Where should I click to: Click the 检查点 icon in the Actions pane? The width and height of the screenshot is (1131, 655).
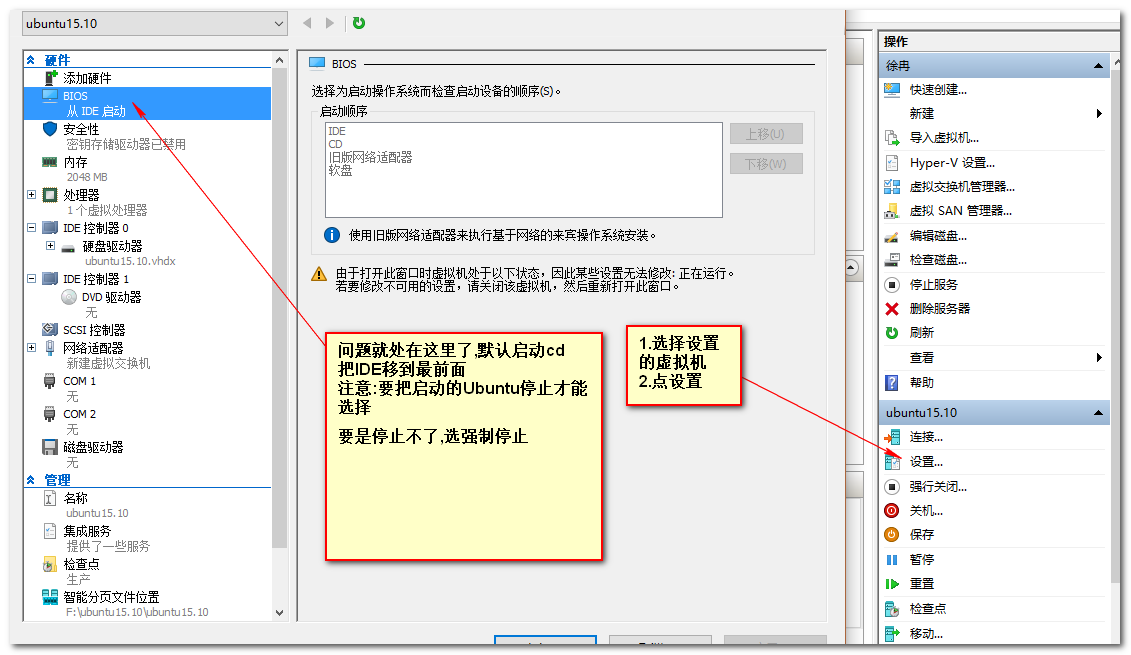[x=892, y=610]
